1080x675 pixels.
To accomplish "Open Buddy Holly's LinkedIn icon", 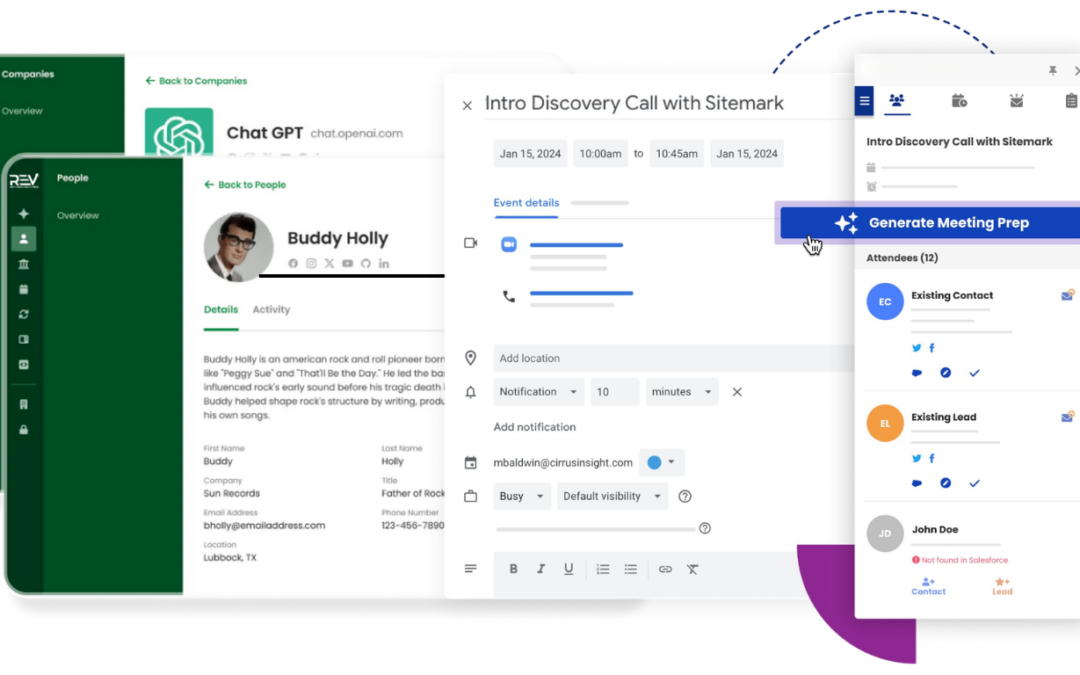I will pyautogui.click(x=384, y=263).
